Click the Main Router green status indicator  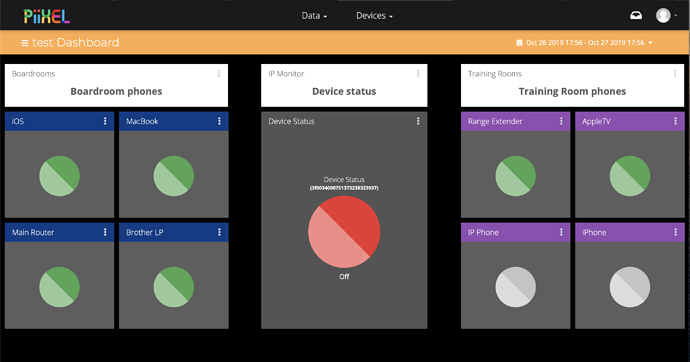pos(59,287)
